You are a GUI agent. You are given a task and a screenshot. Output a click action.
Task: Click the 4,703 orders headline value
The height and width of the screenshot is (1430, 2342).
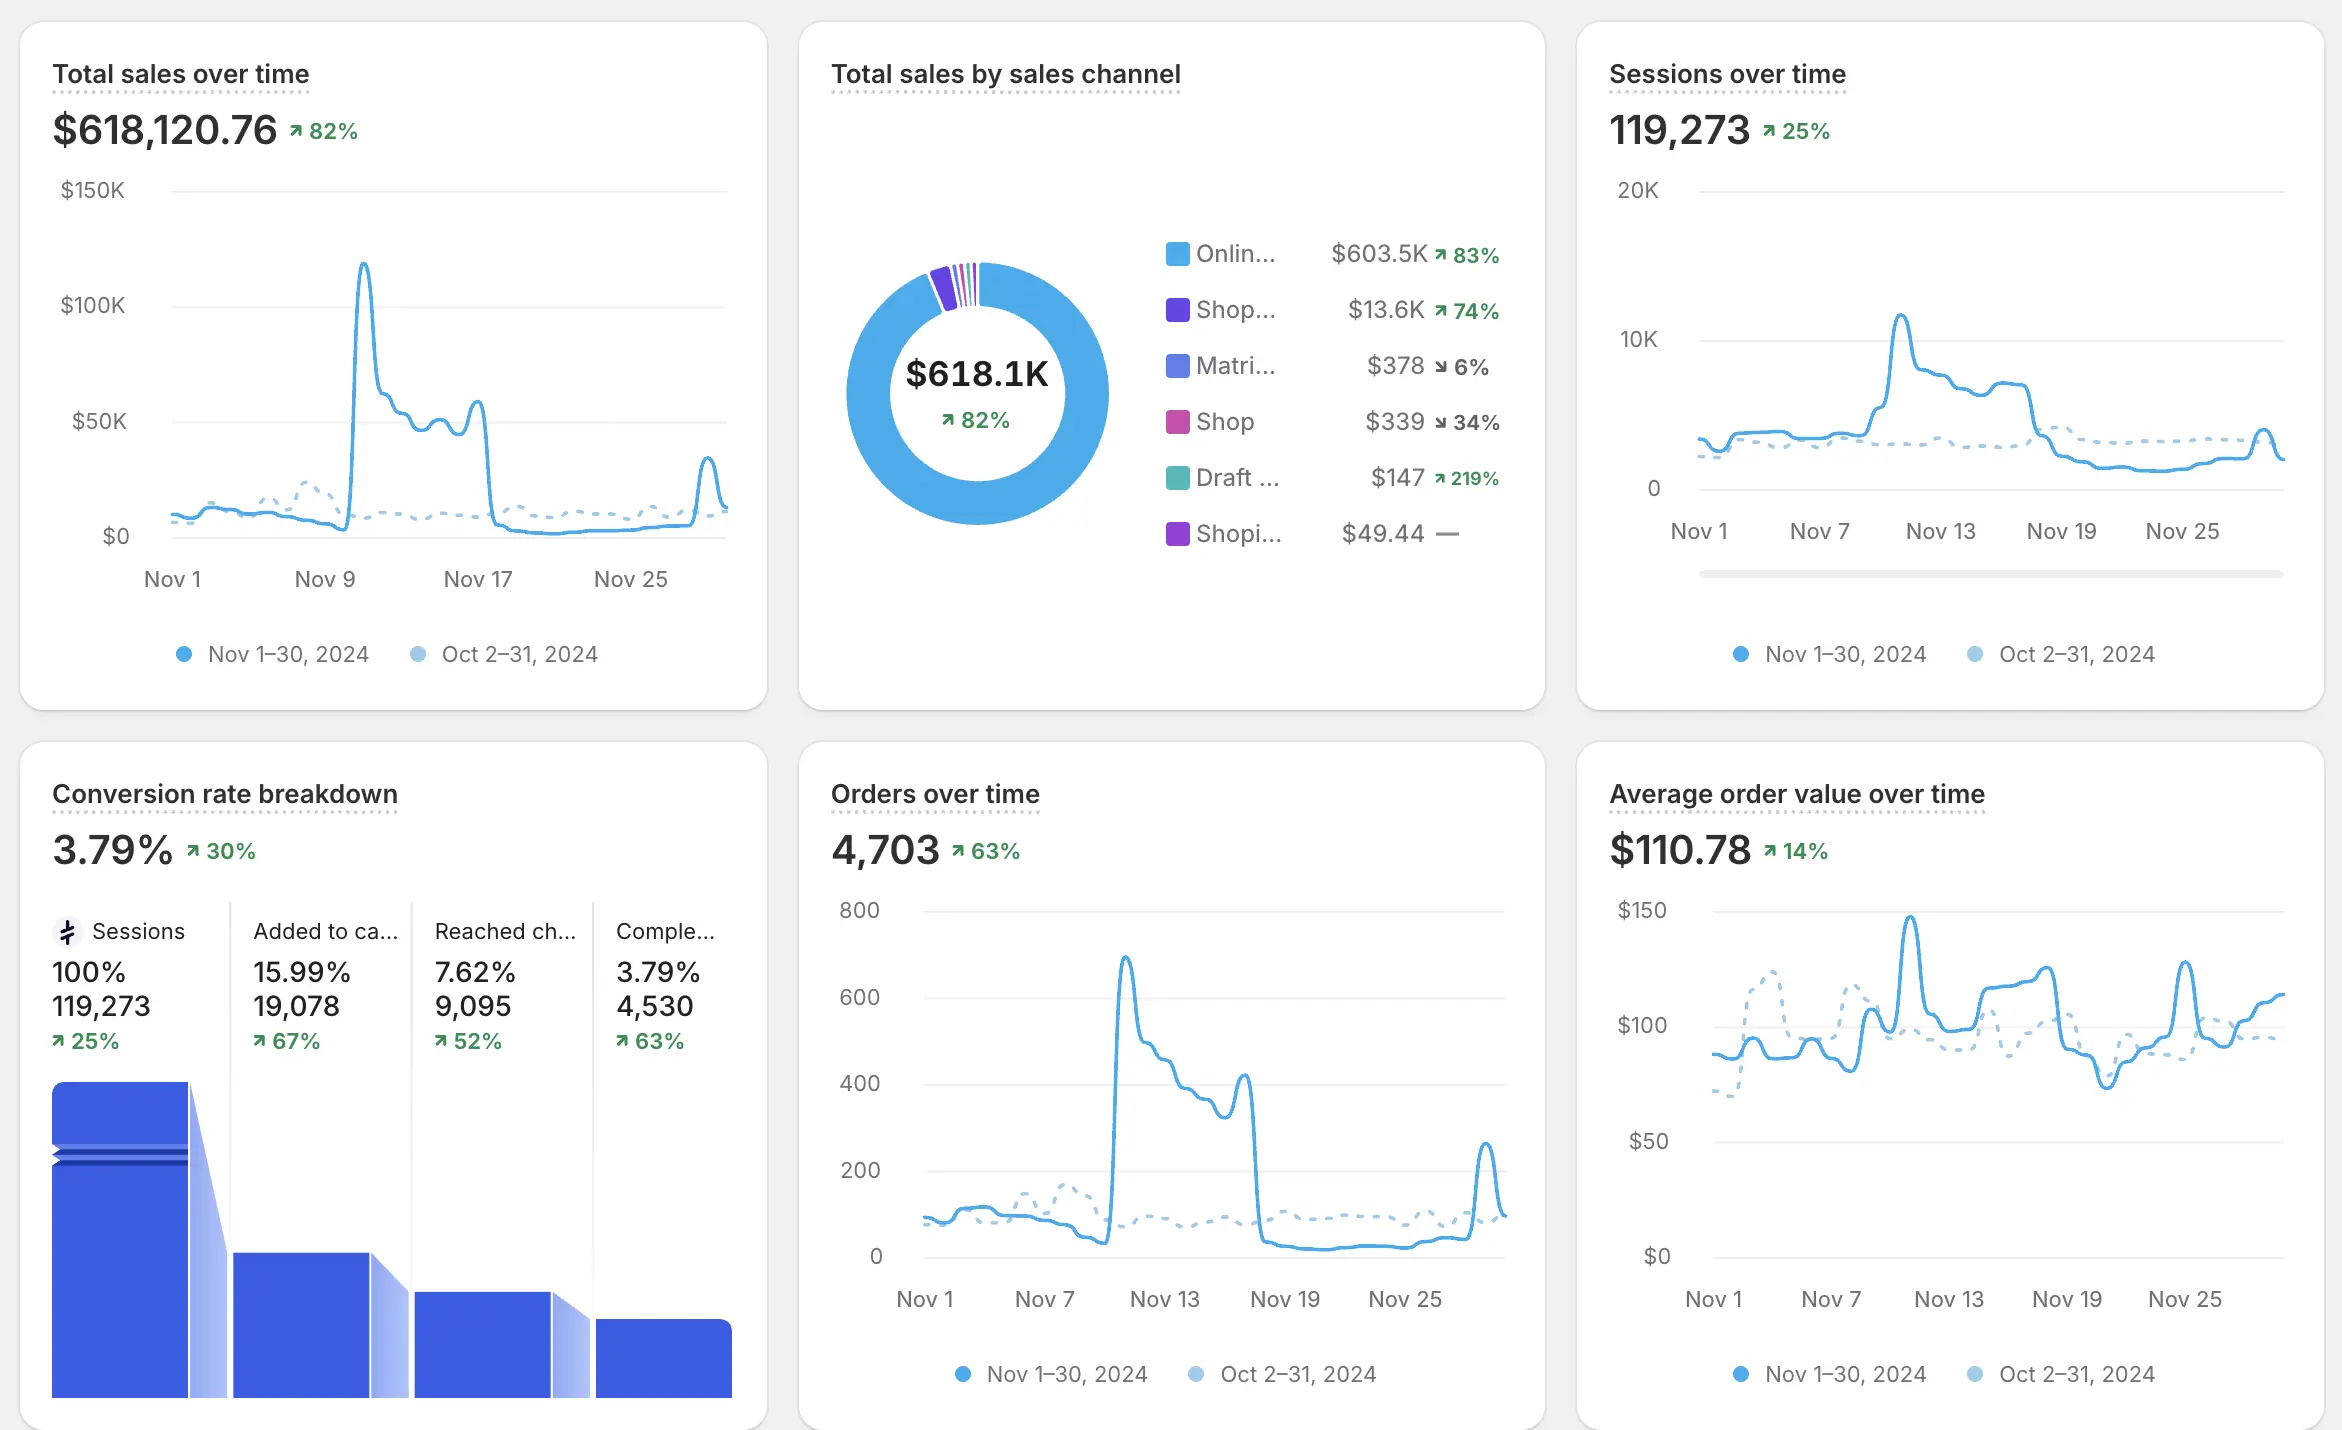click(885, 850)
